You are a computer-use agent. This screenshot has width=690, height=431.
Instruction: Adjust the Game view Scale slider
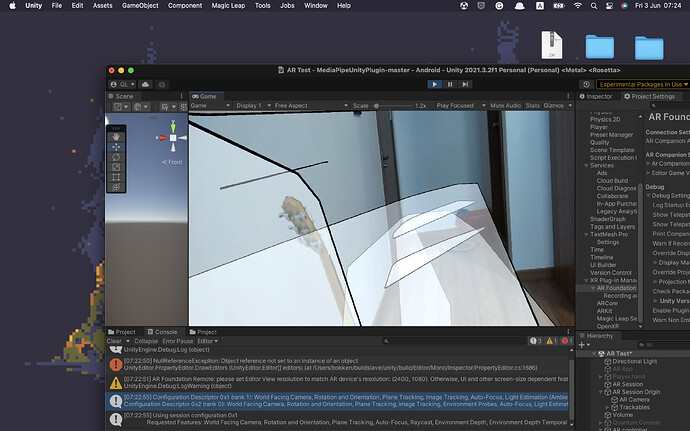pos(393,106)
